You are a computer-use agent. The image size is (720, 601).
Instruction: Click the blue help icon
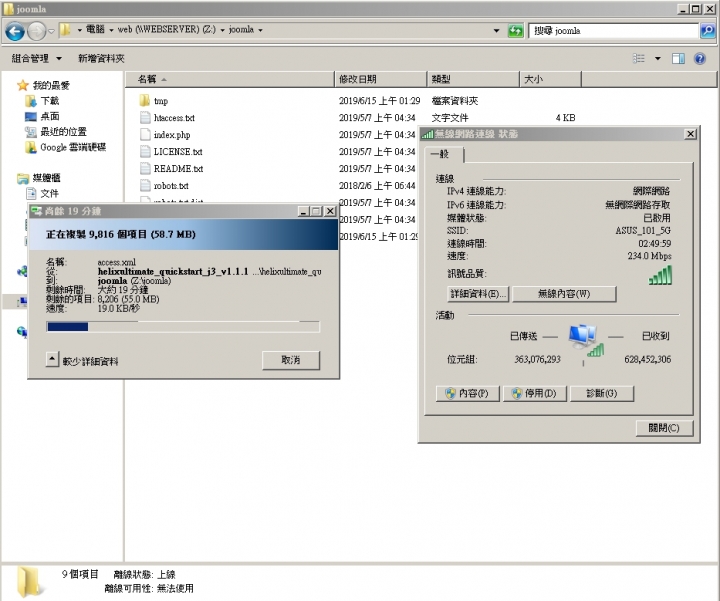700,58
